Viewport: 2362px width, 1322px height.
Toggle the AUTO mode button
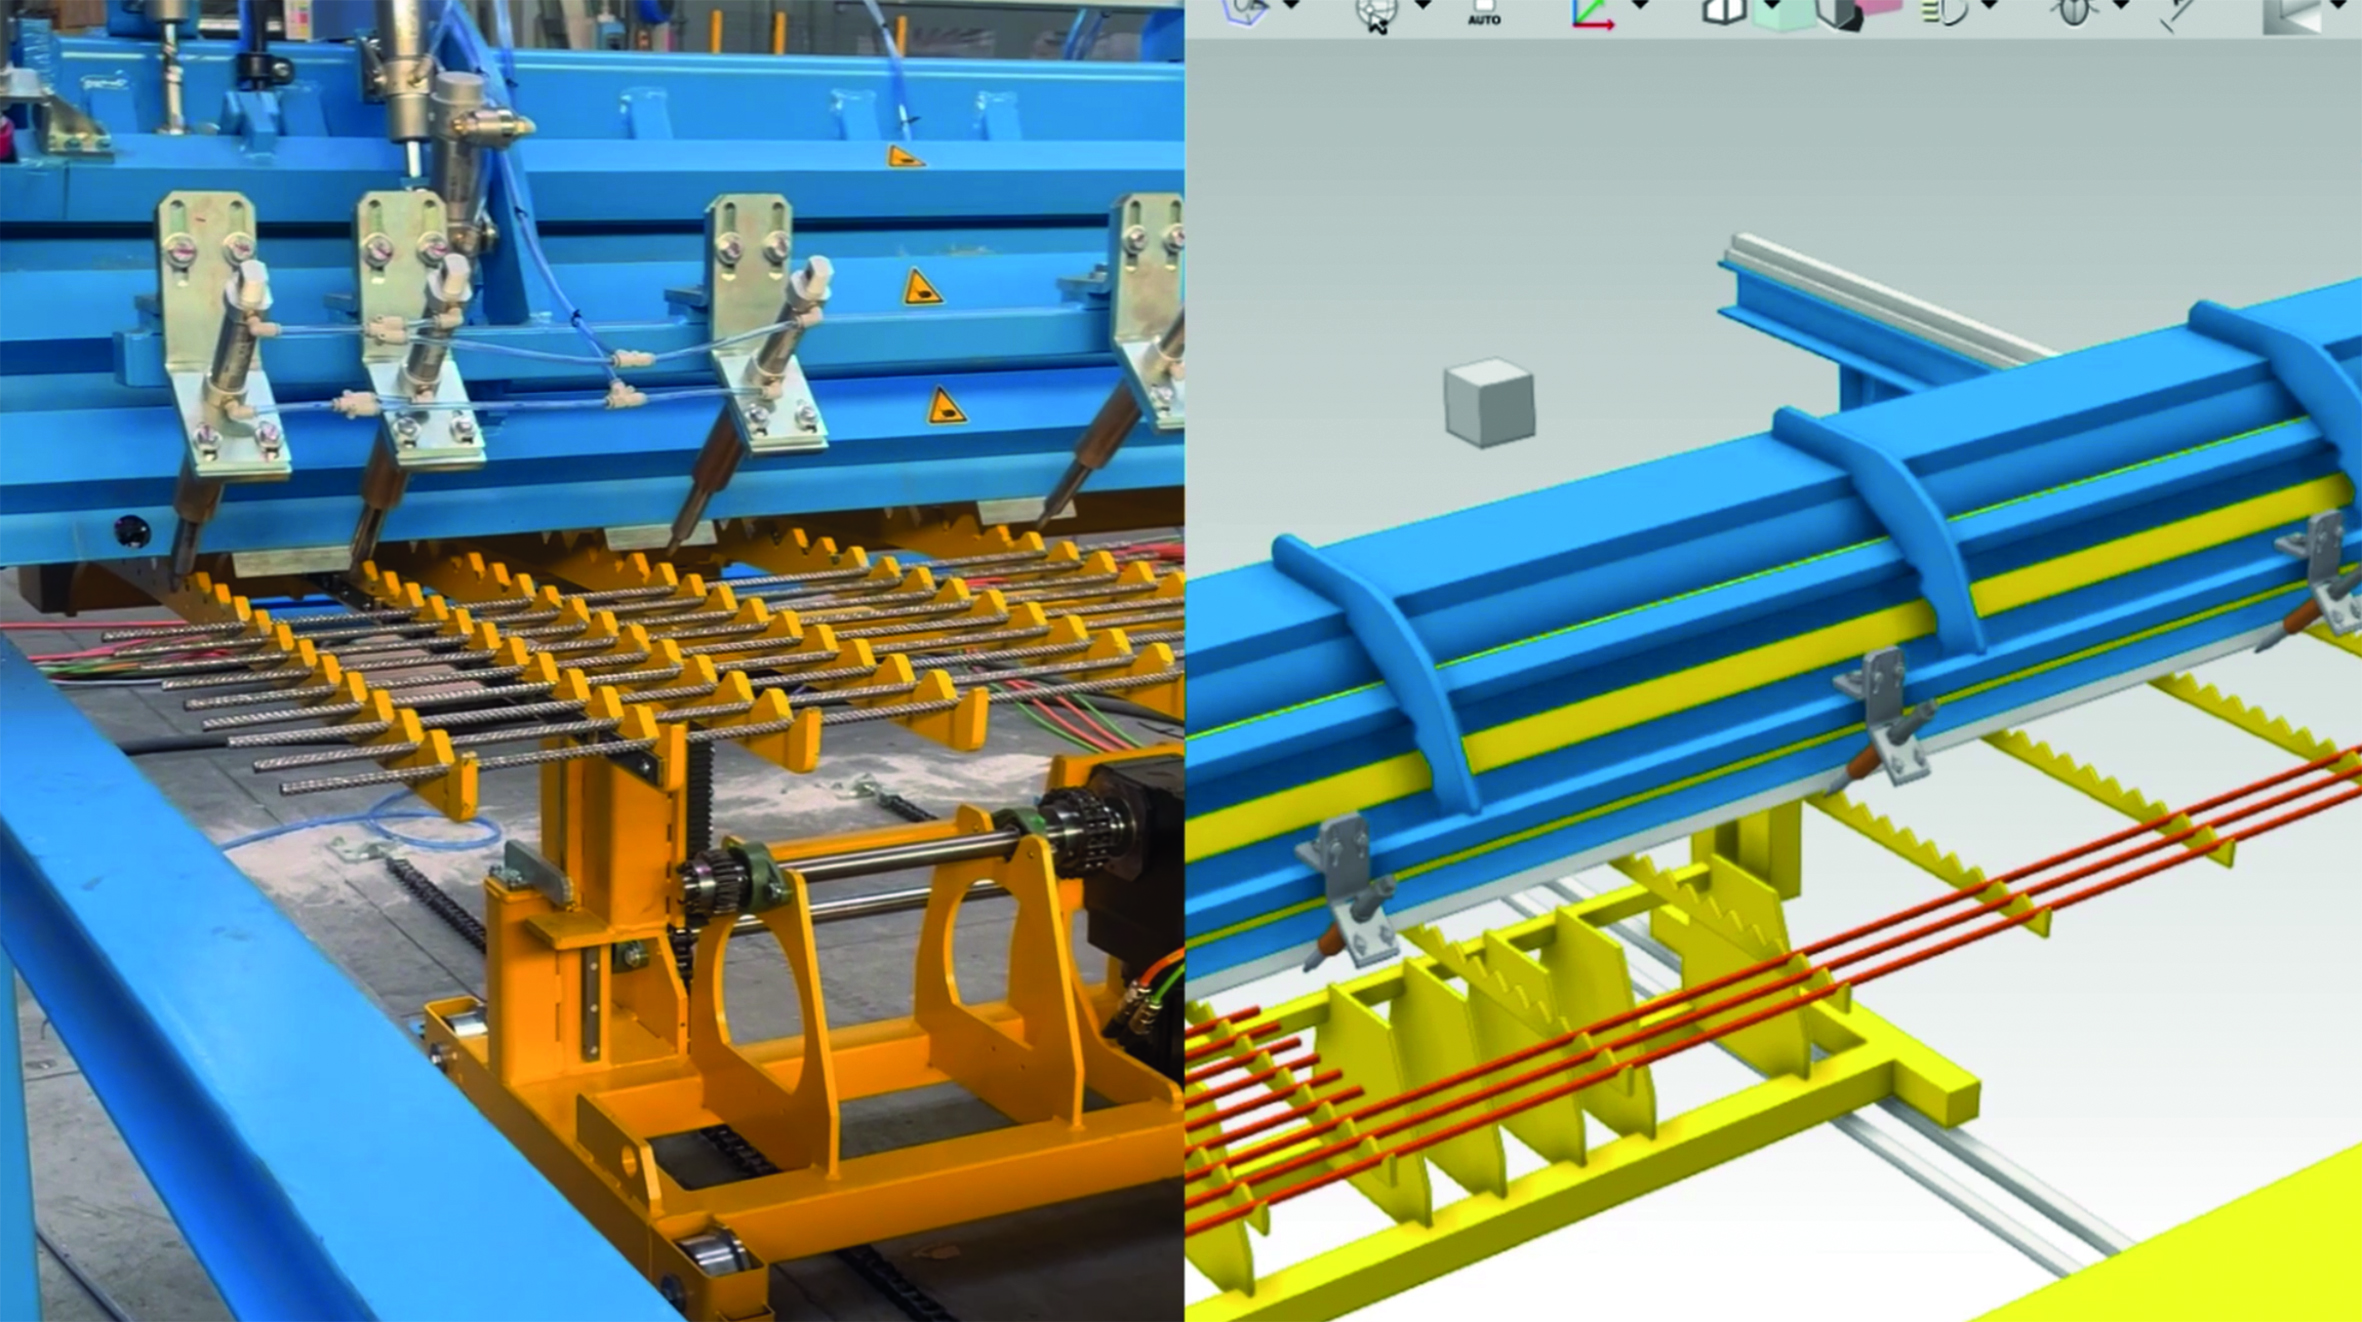click(1484, 13)
